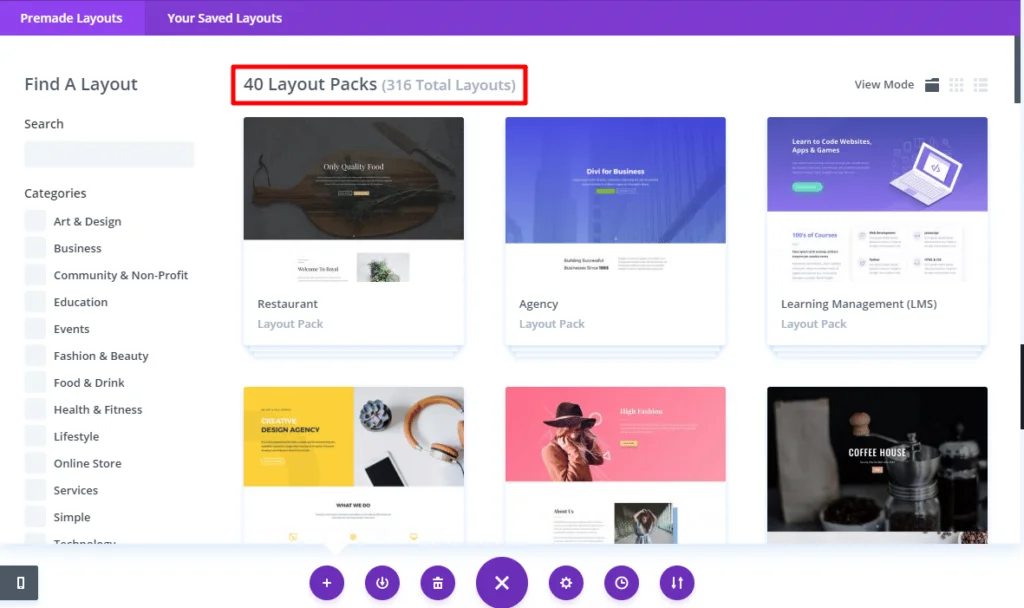
Task: Check the Lifestyle category checkbox
Action: pyautogui.click(x=35, y=436)
